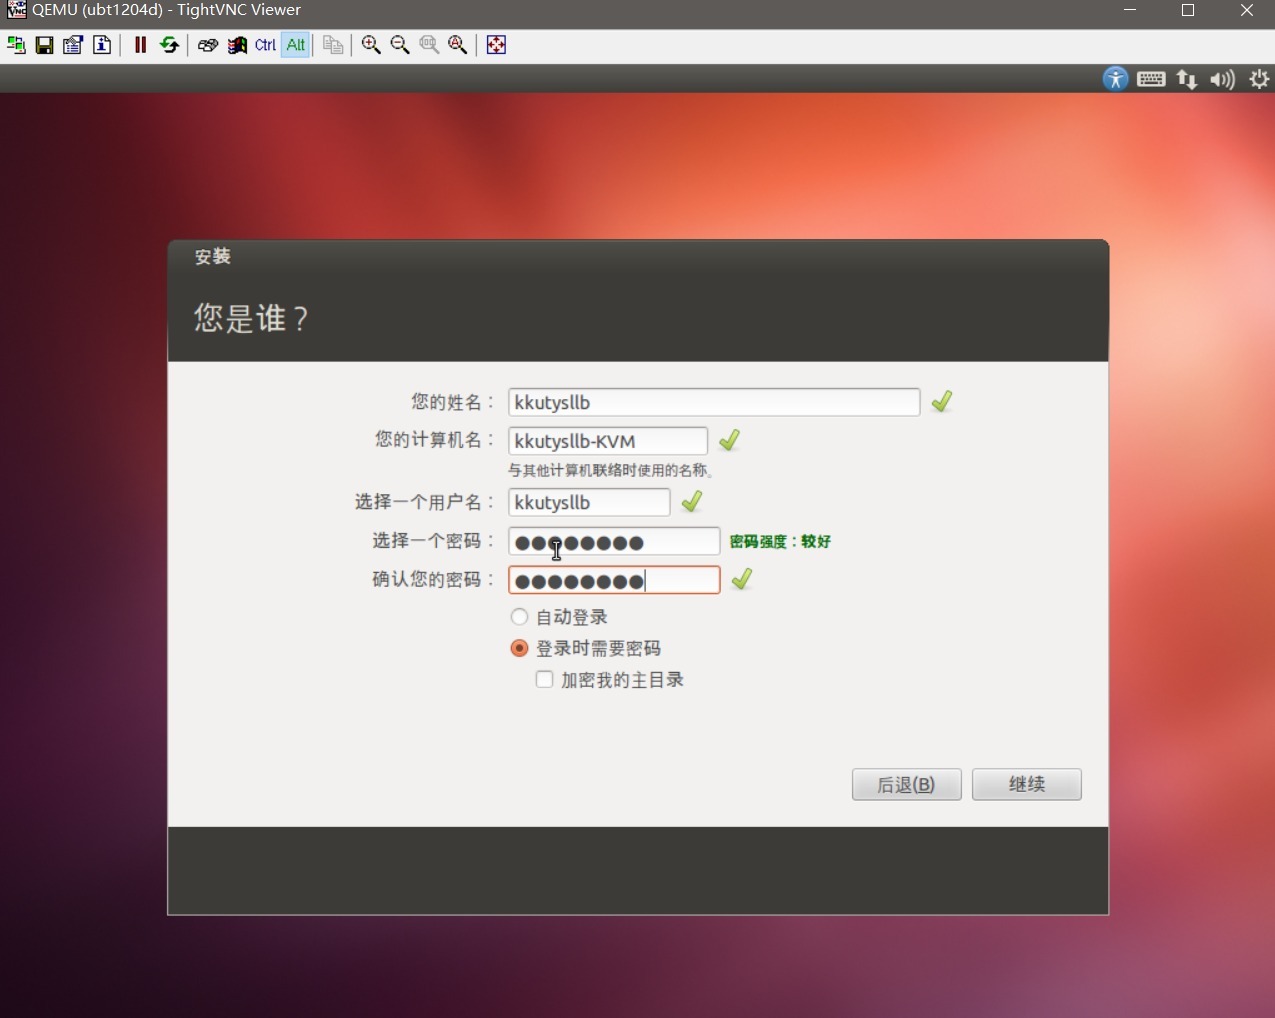This screenshot has height=1018, width=1275.
Task: Focus the 您的姓名 name field
Action: [x=714, y=402]
